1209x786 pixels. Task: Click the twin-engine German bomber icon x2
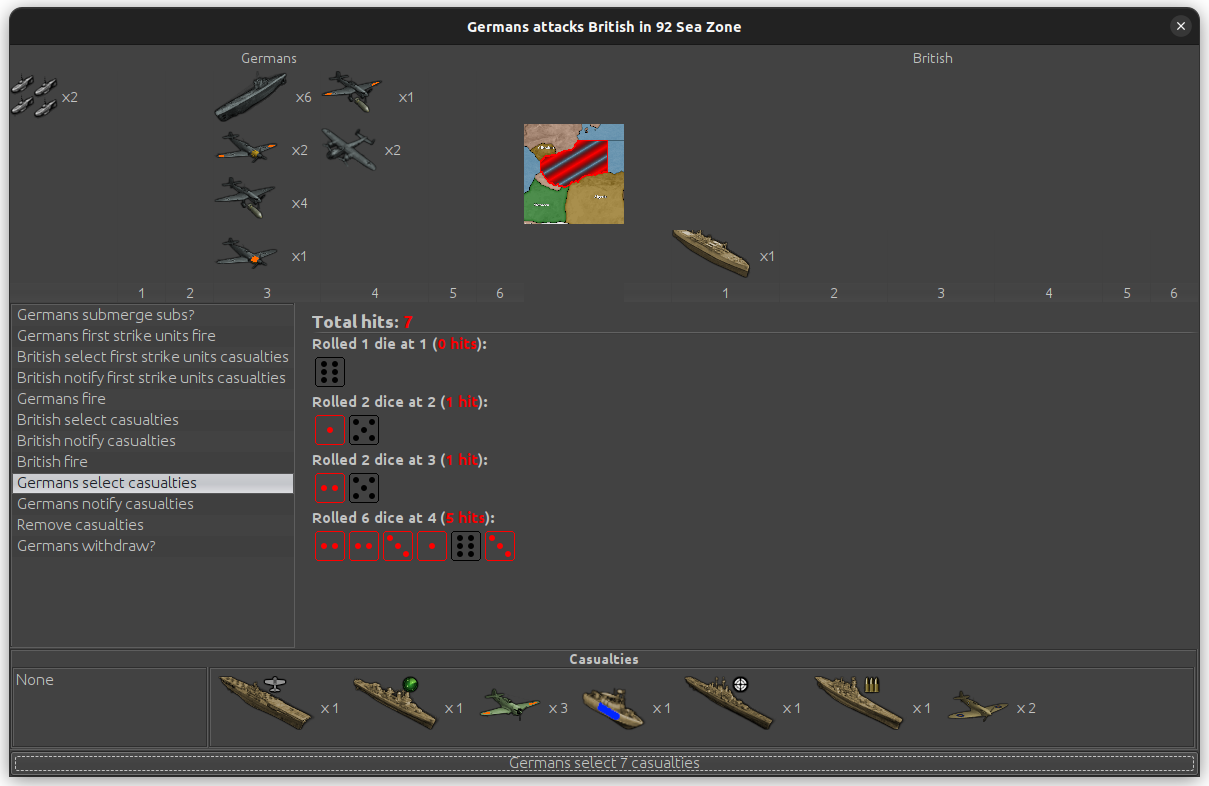(x=348, y=149)
